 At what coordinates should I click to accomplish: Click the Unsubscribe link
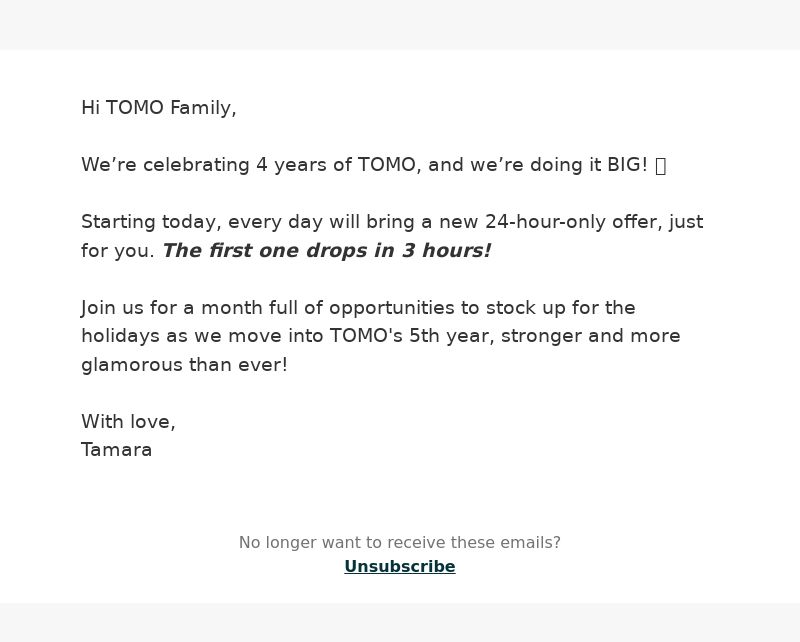click(x=399, y=566)
